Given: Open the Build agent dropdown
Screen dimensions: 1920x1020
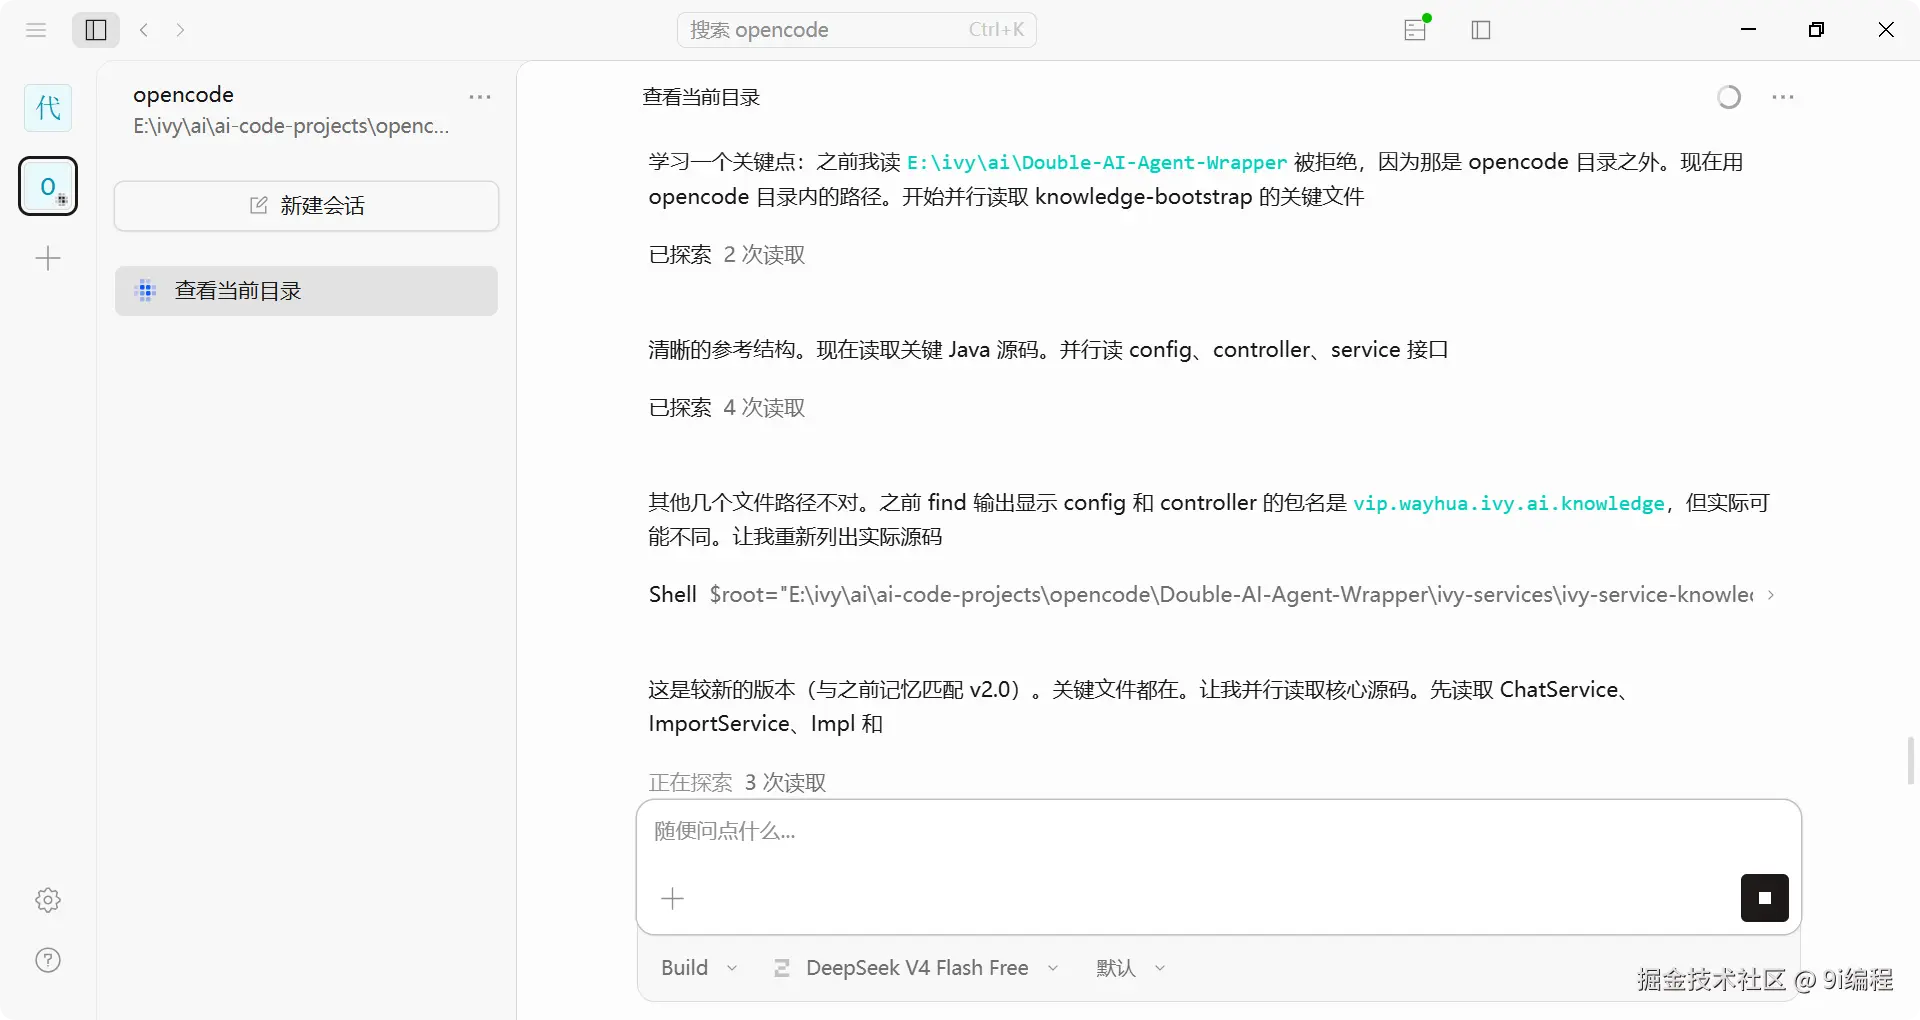Looking at the screenshot, I should pos(699,968).
